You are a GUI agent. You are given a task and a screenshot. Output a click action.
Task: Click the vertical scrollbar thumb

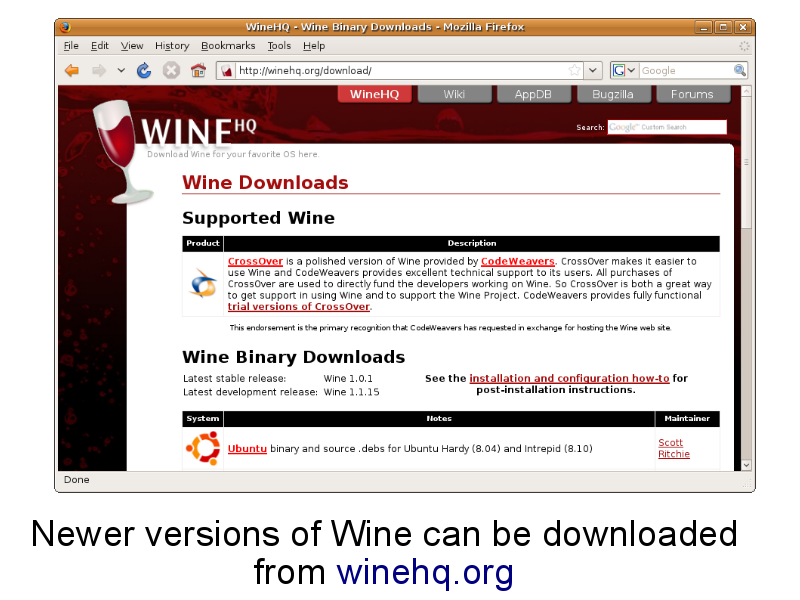(746, 163)
